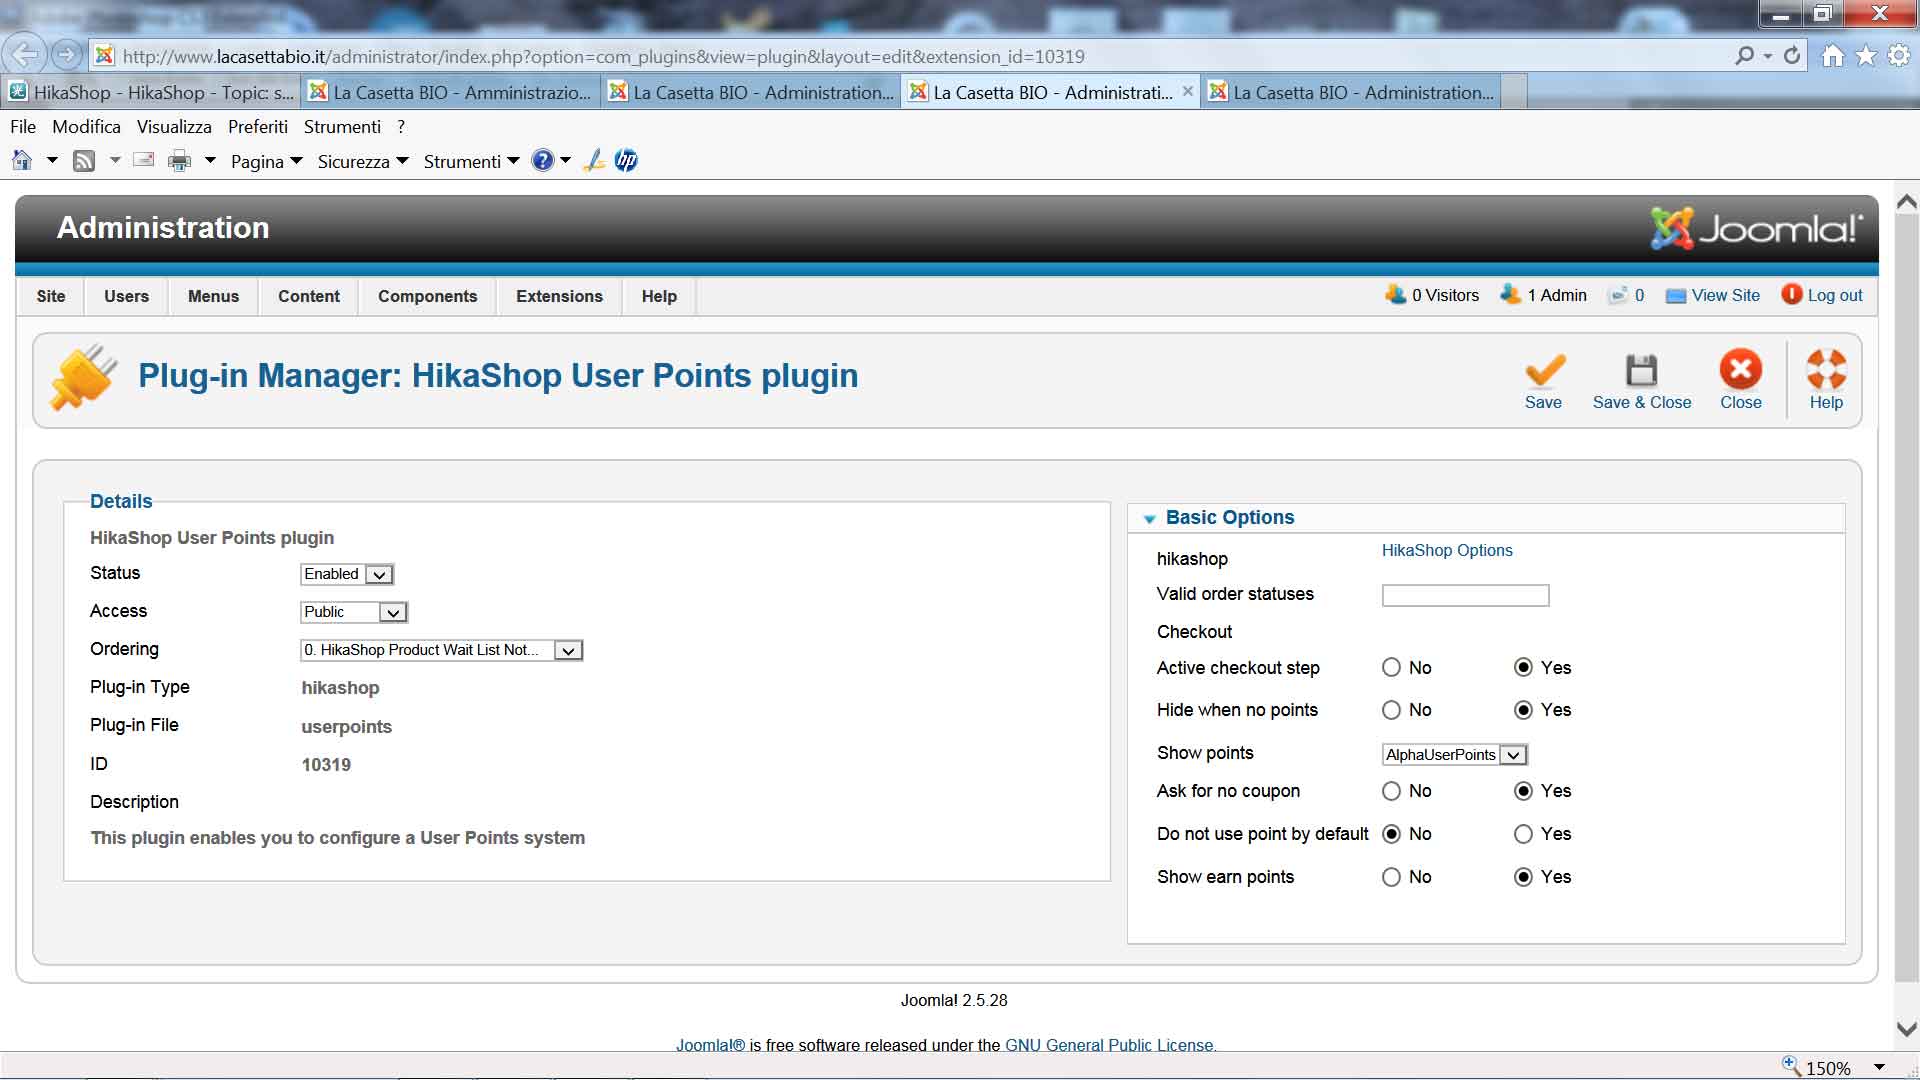Open the Extensions menu

point(559,296)
